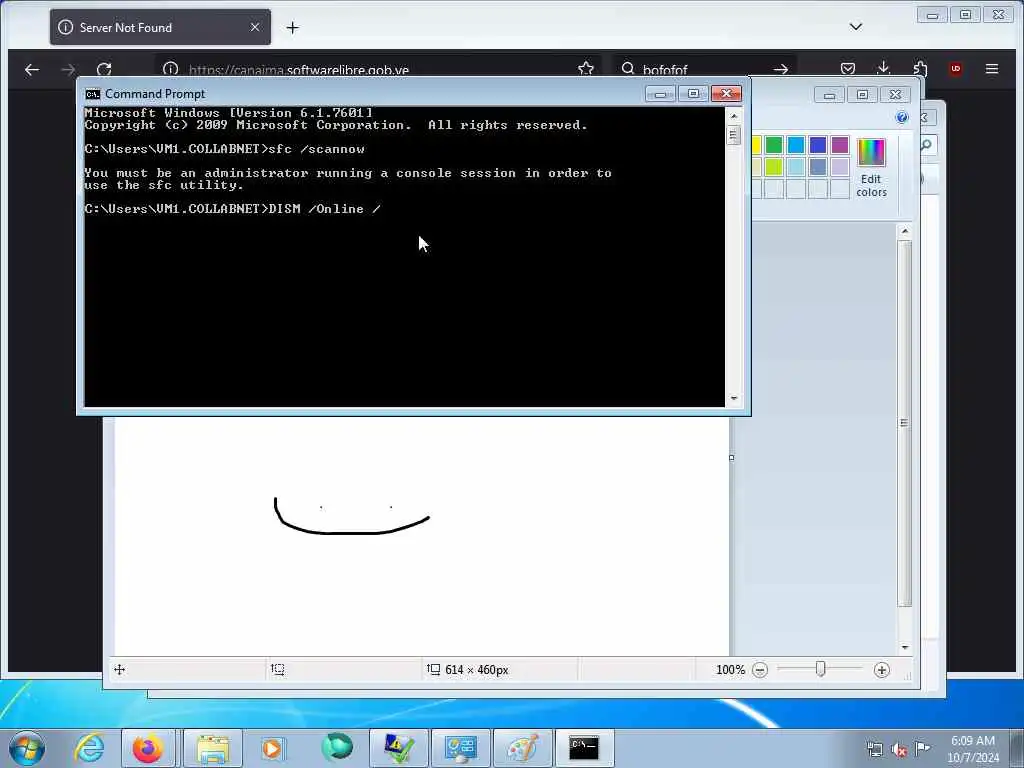The image size is (1024, 768).
Task: Click the Command Prompt scroll down arrow
Action: 733,398
